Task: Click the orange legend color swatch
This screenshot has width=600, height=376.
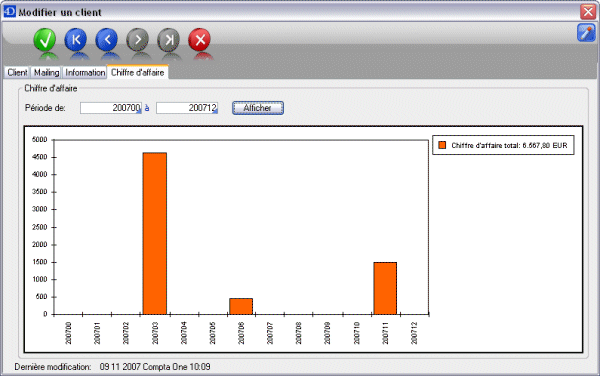Action: pyautogui.click(x=442, y=145)
